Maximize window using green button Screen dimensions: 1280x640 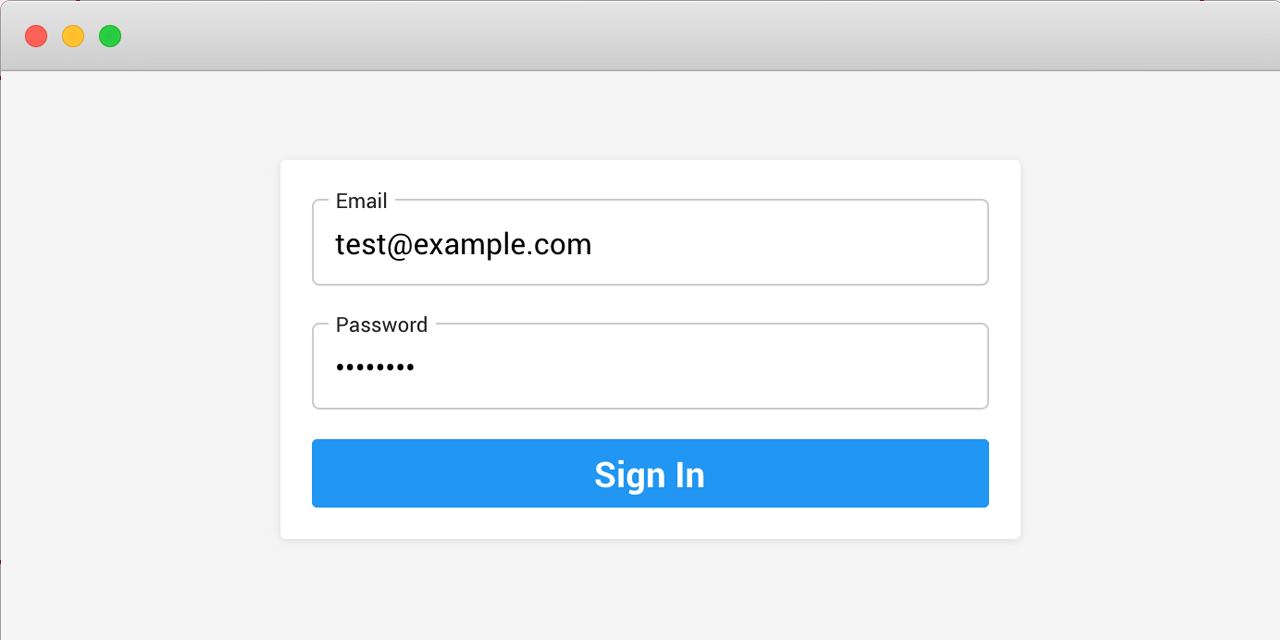click(x=110, y=36)
